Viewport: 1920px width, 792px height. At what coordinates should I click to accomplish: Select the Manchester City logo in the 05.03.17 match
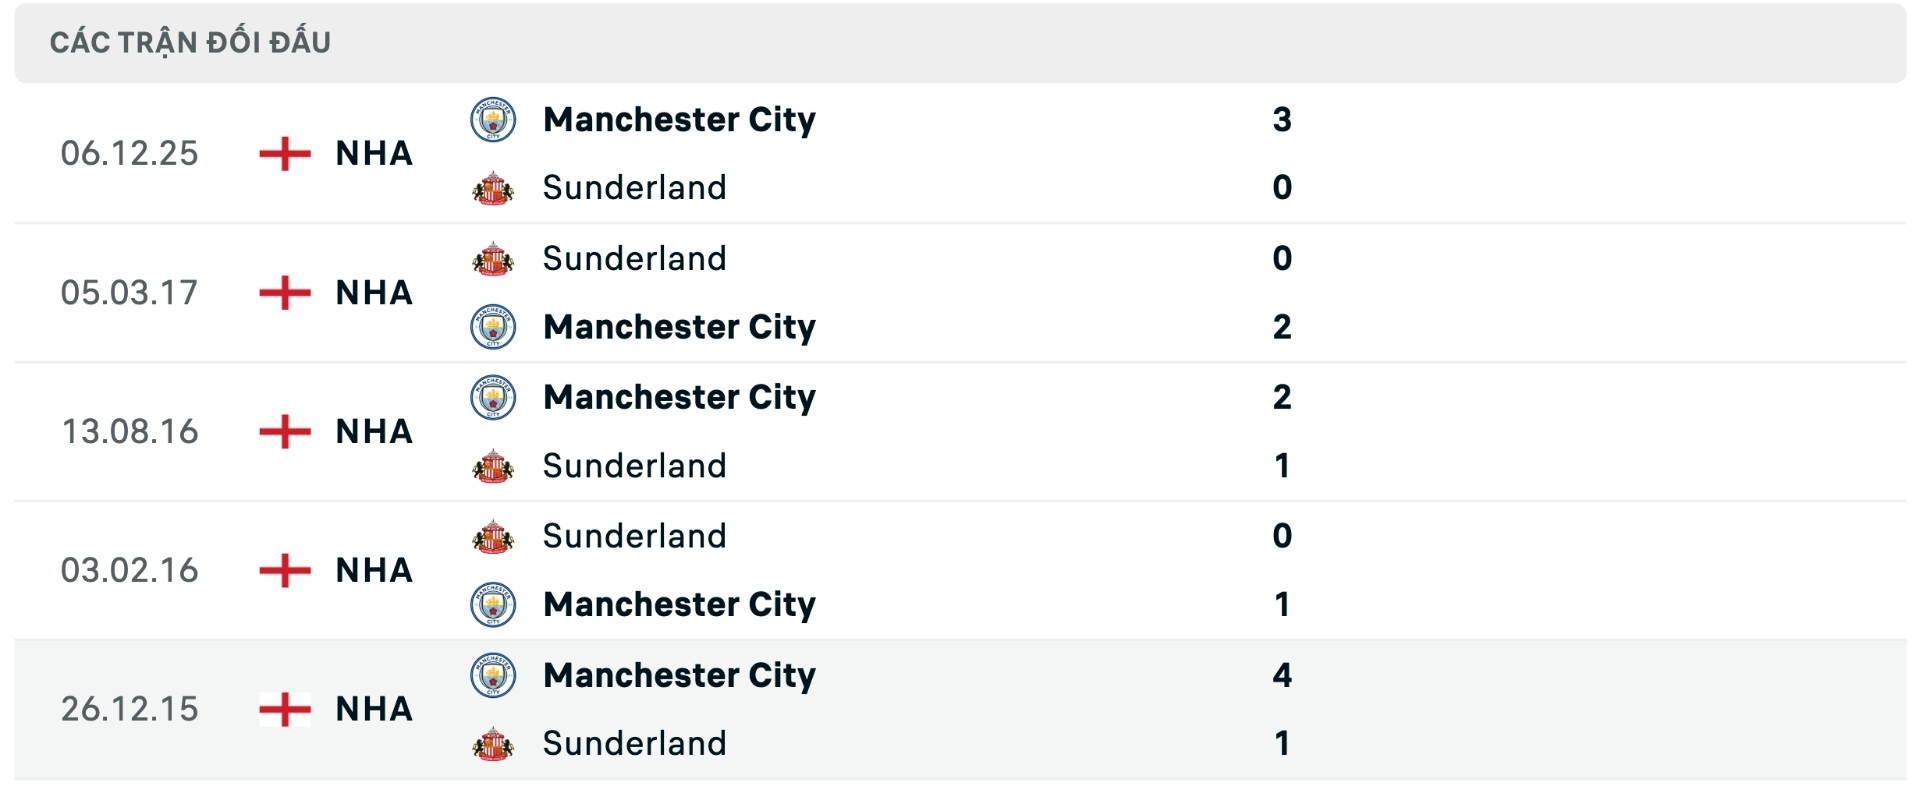pyautogui.click(x=493, y=326)
